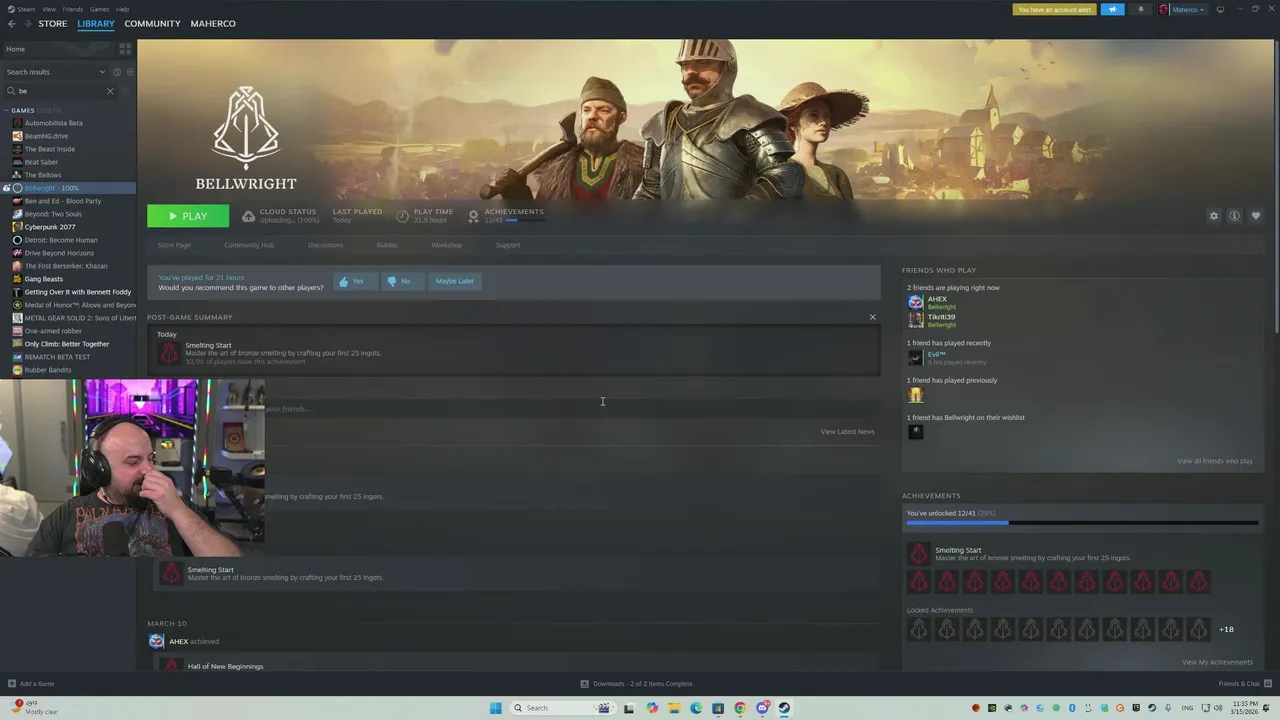Open View My Achievements
This screenshot has height=720, width=1280.
pyautogui.click(x=1217, y=662)
